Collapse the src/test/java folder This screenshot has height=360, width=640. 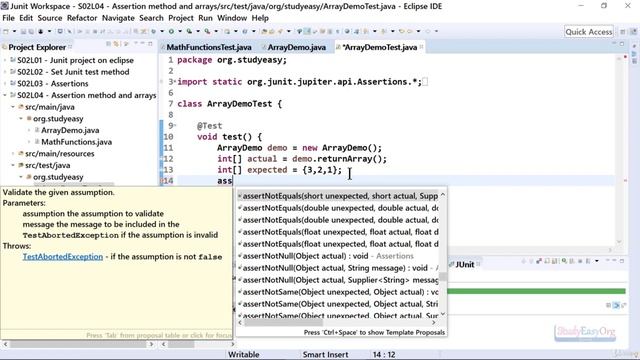(x=13, y=165)
